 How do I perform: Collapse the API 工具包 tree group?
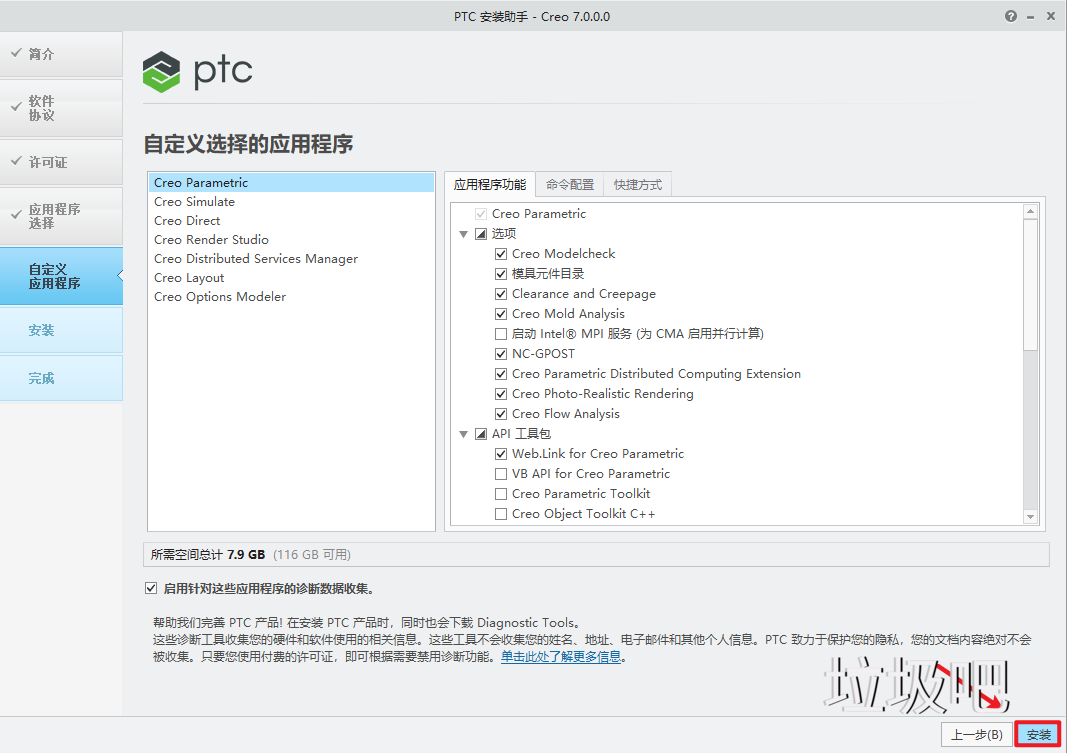[x=464, y=434]
